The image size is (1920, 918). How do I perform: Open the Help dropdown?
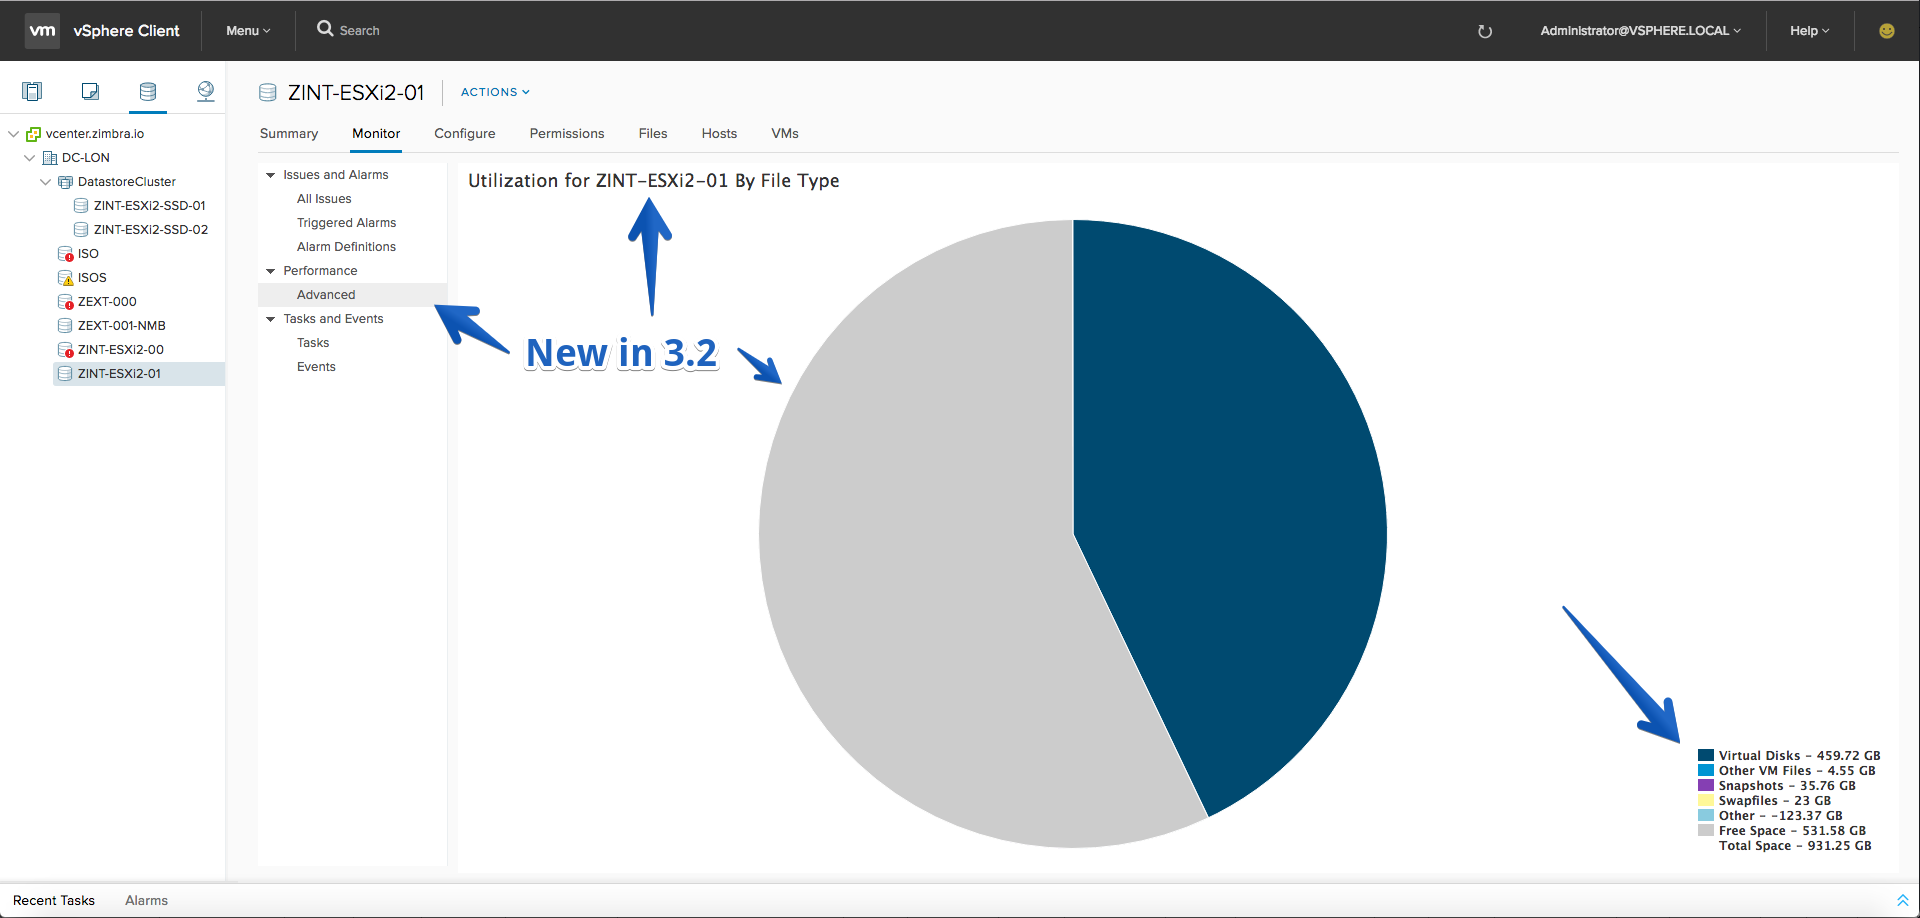(x=1809, y=31)
